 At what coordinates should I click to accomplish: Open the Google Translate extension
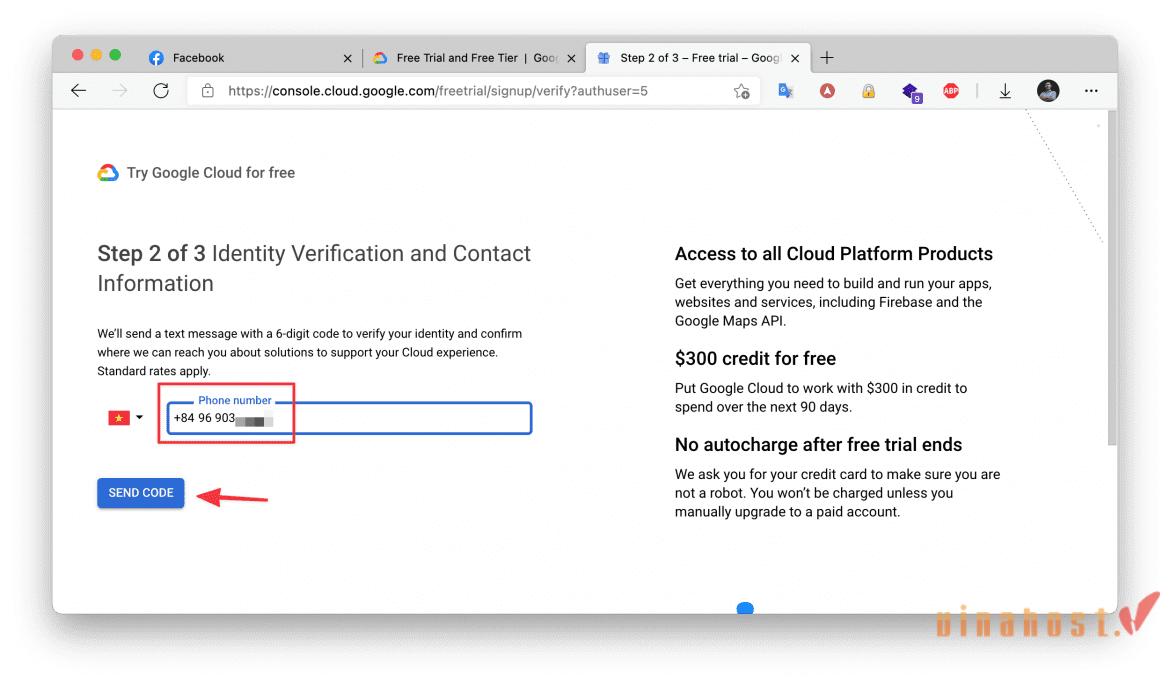pyautogui.click(x=786, y=90)
